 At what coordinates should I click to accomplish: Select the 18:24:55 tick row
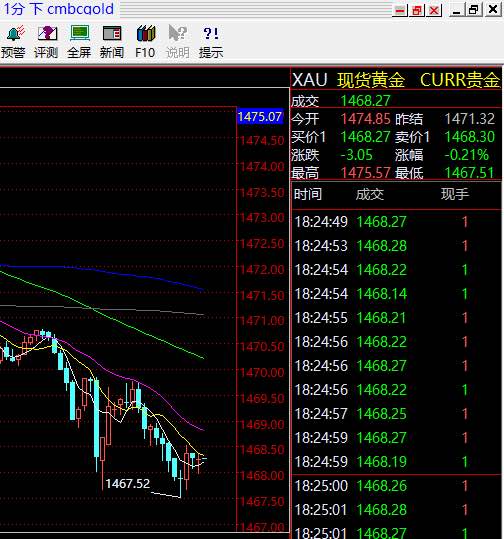(396, 318)
